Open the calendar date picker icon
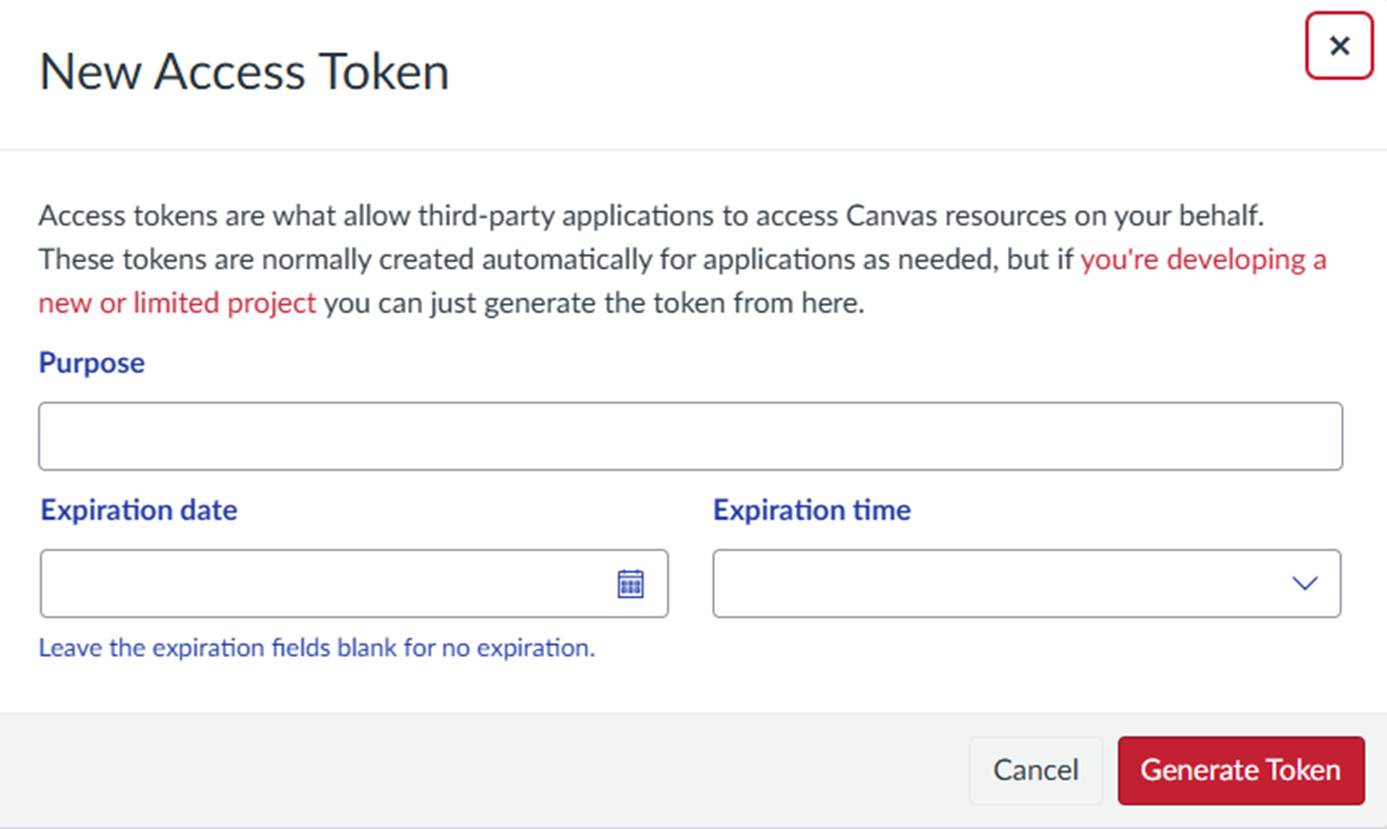Image resolution: width=1387 pixels, height=829 pixels. [630, 583]
